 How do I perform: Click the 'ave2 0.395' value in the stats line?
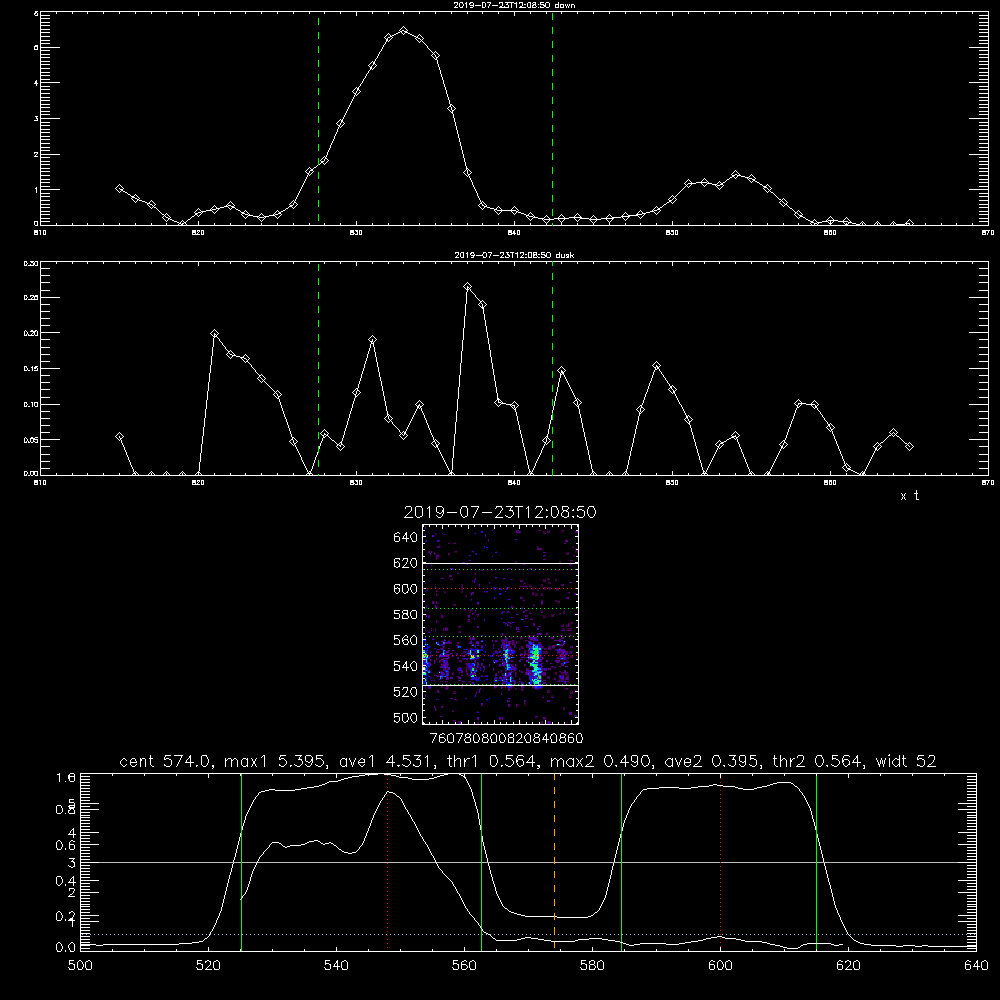tap(713, 761)
